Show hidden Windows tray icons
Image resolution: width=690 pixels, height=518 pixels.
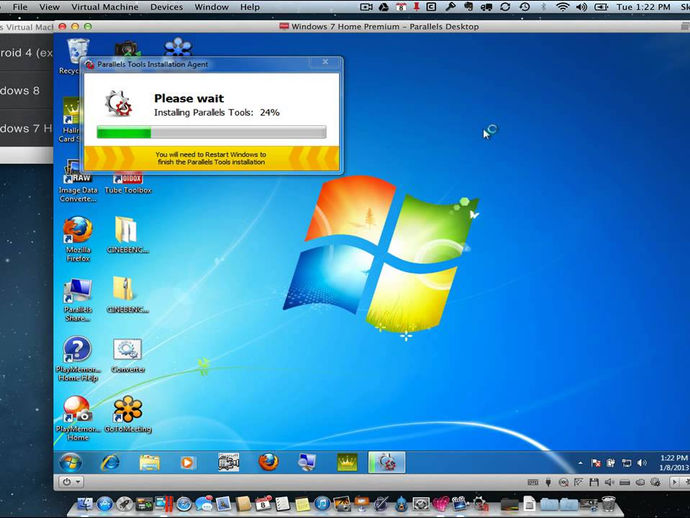(x=580, y=463)
